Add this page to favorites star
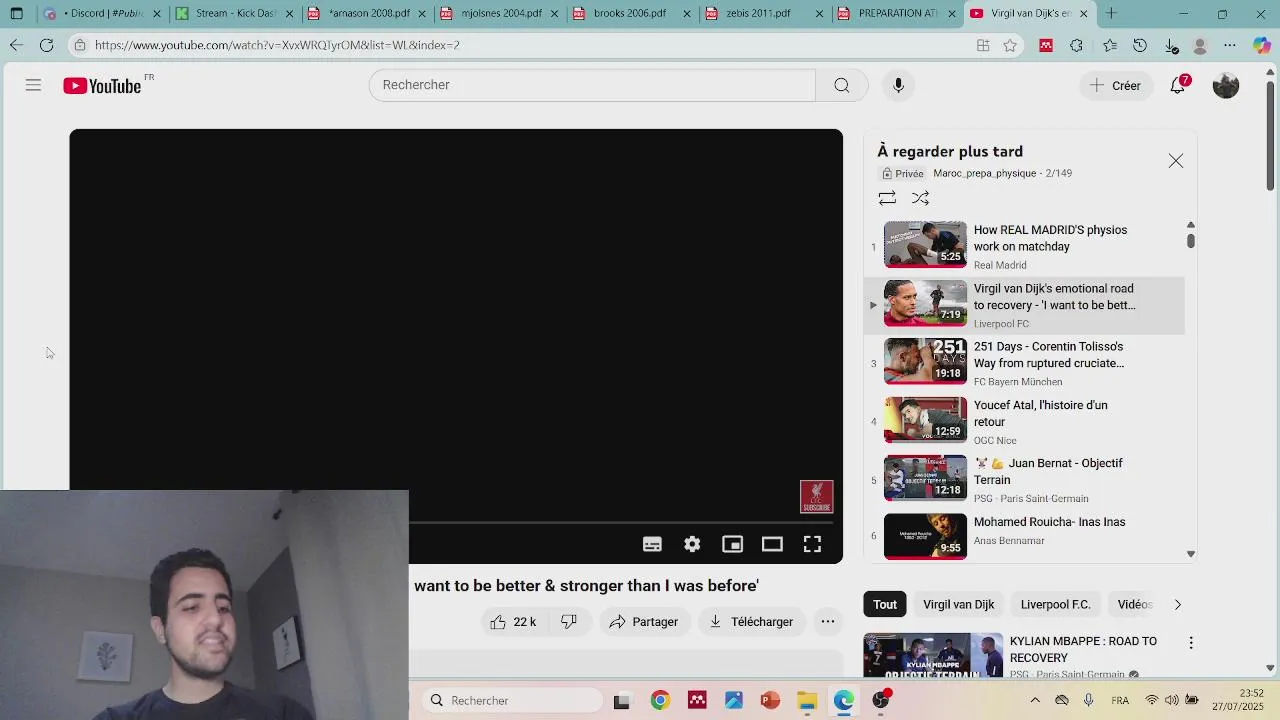1280x720 pixels. (x=1010, y=45)
